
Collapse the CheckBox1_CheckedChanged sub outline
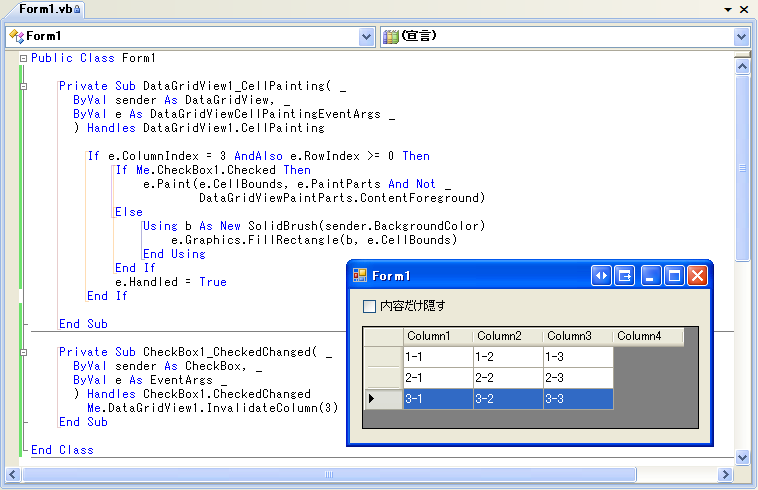point(23,352)
